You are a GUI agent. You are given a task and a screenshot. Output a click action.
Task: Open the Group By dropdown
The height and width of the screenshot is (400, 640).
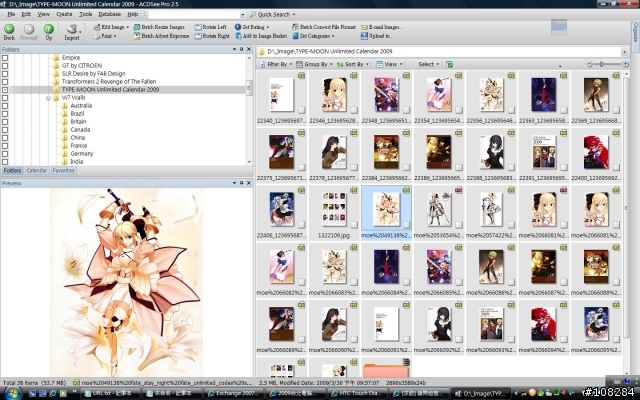(x=314, y=64)
